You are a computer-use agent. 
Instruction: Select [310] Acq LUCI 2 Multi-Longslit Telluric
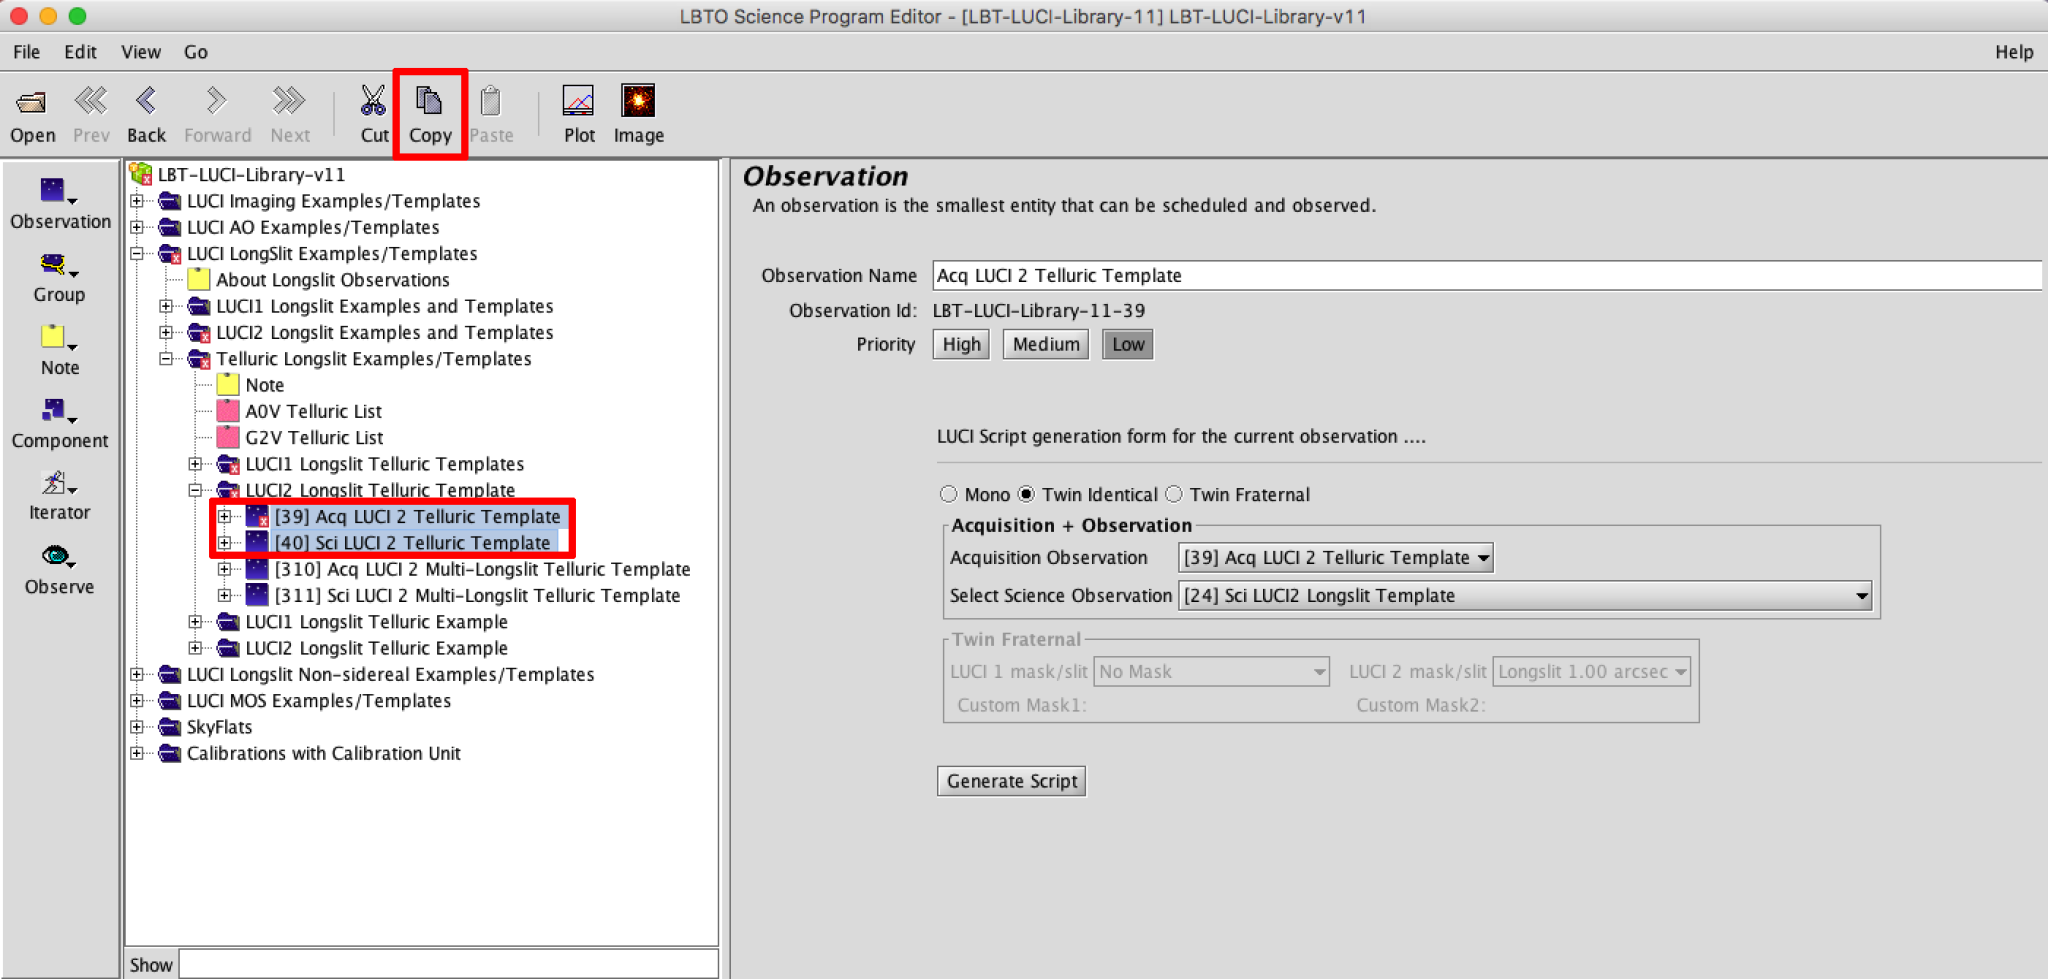482,569
